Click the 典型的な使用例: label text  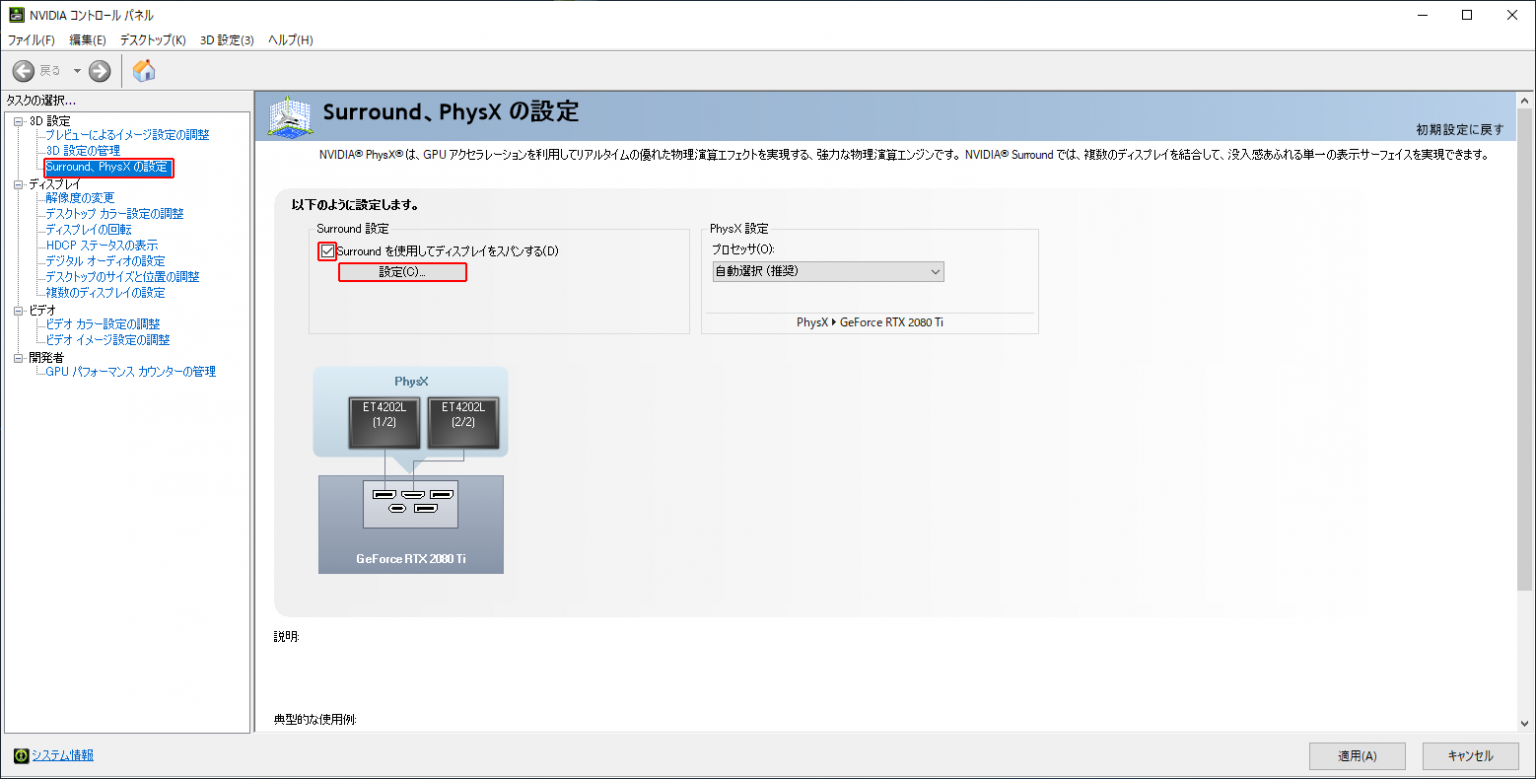click(315, 720)
